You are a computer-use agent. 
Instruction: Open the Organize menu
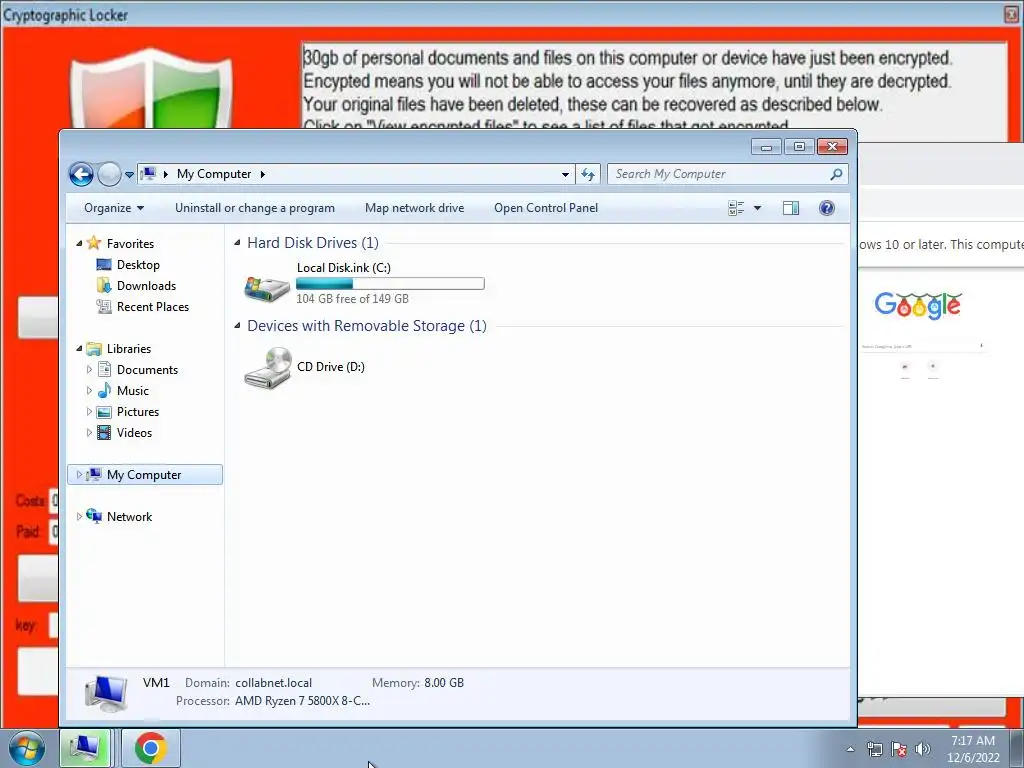pos(114,208)
